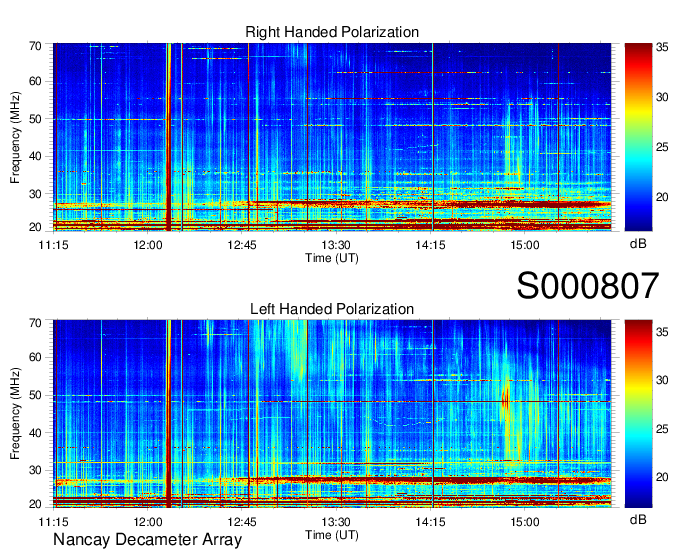Click the "Nancay Decameter Array" caption

coord(147,540)
